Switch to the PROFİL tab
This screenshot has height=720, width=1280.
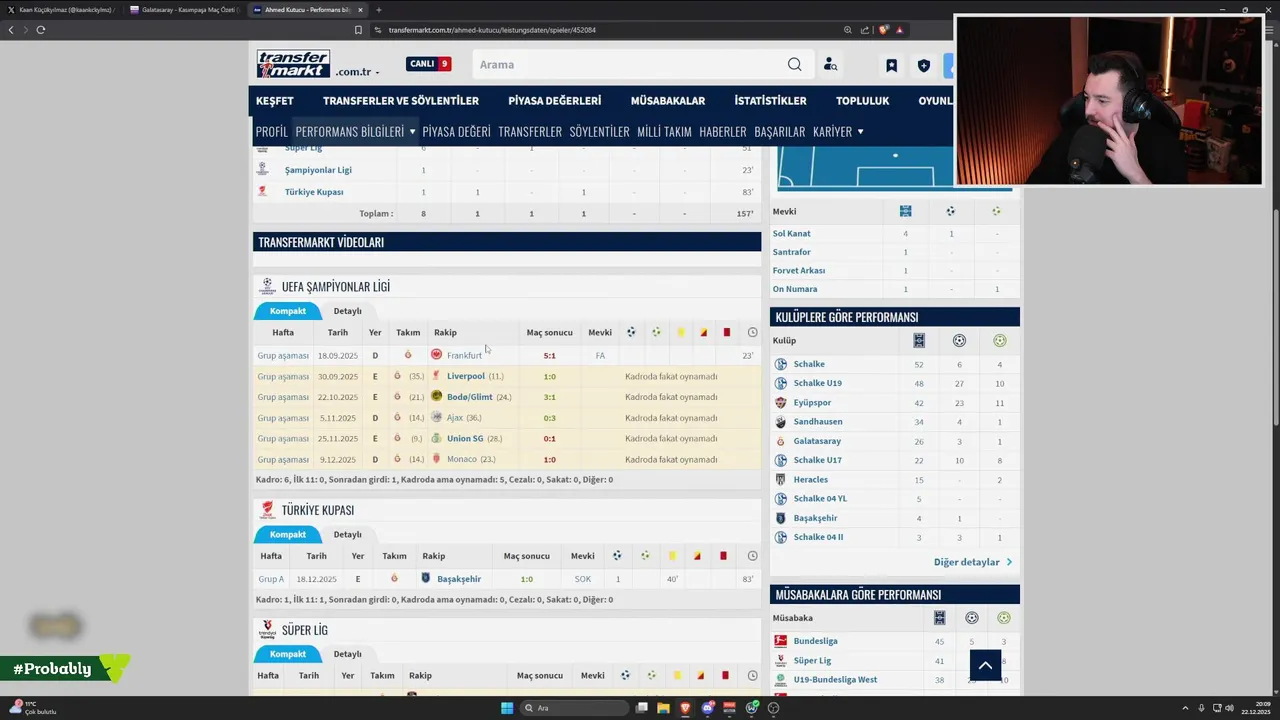pos(271,131)
